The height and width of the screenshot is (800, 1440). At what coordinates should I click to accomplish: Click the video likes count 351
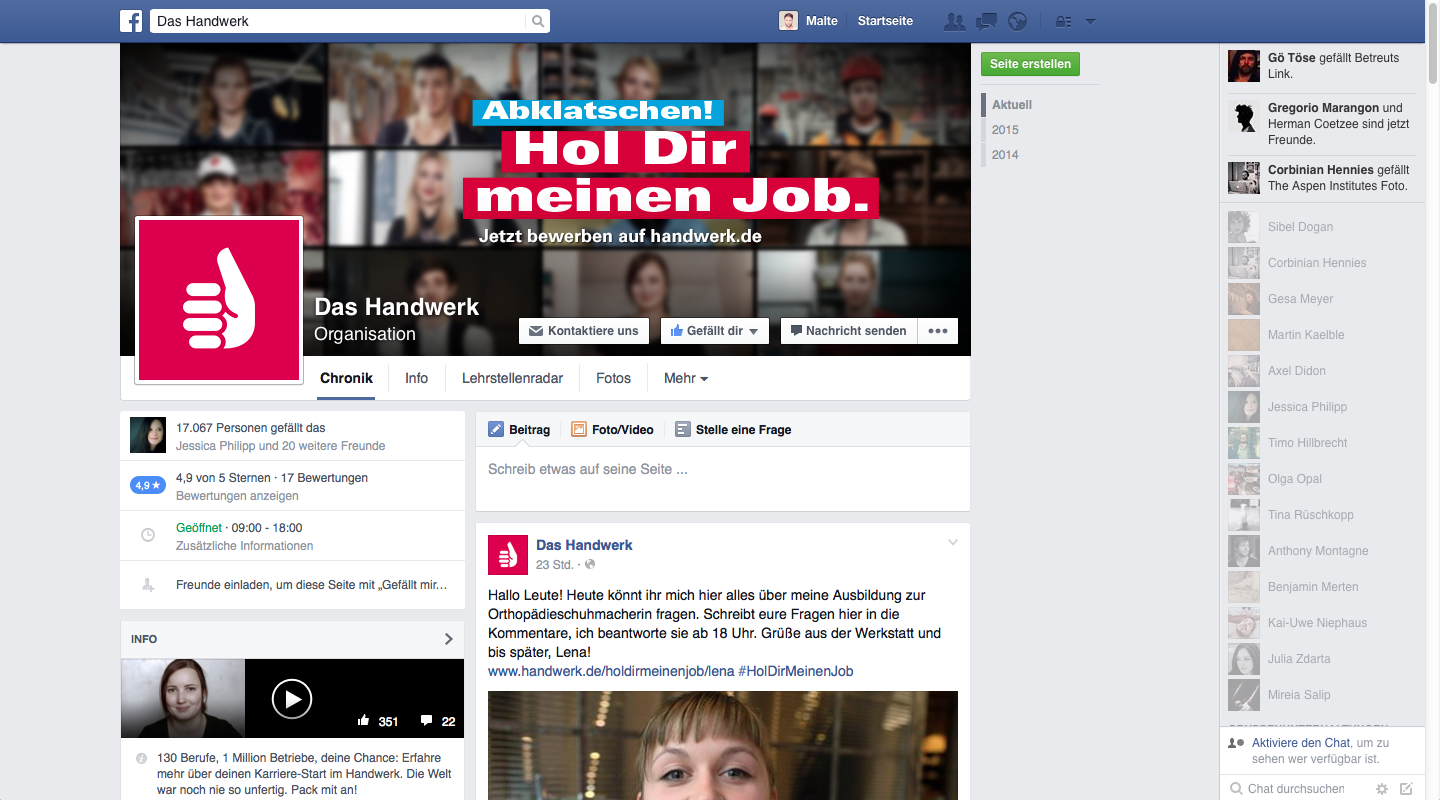click(378, 721)
